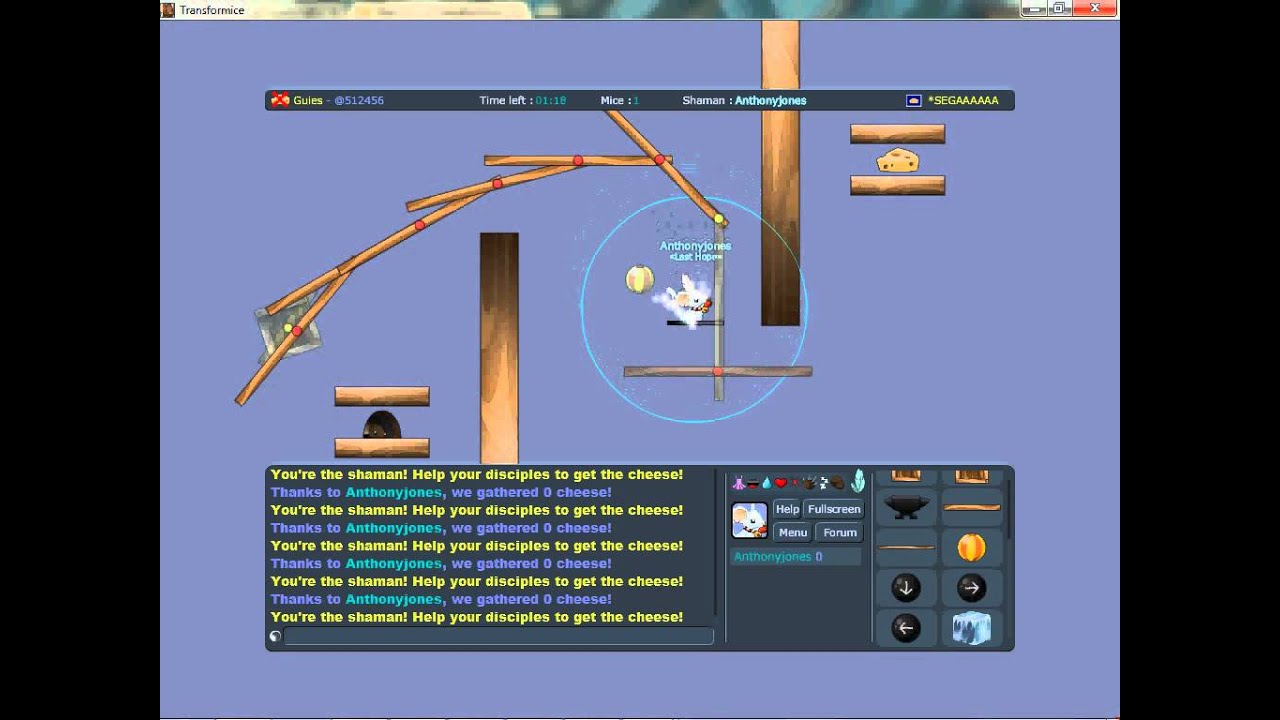Select the right wooden box item

[971, 476]
